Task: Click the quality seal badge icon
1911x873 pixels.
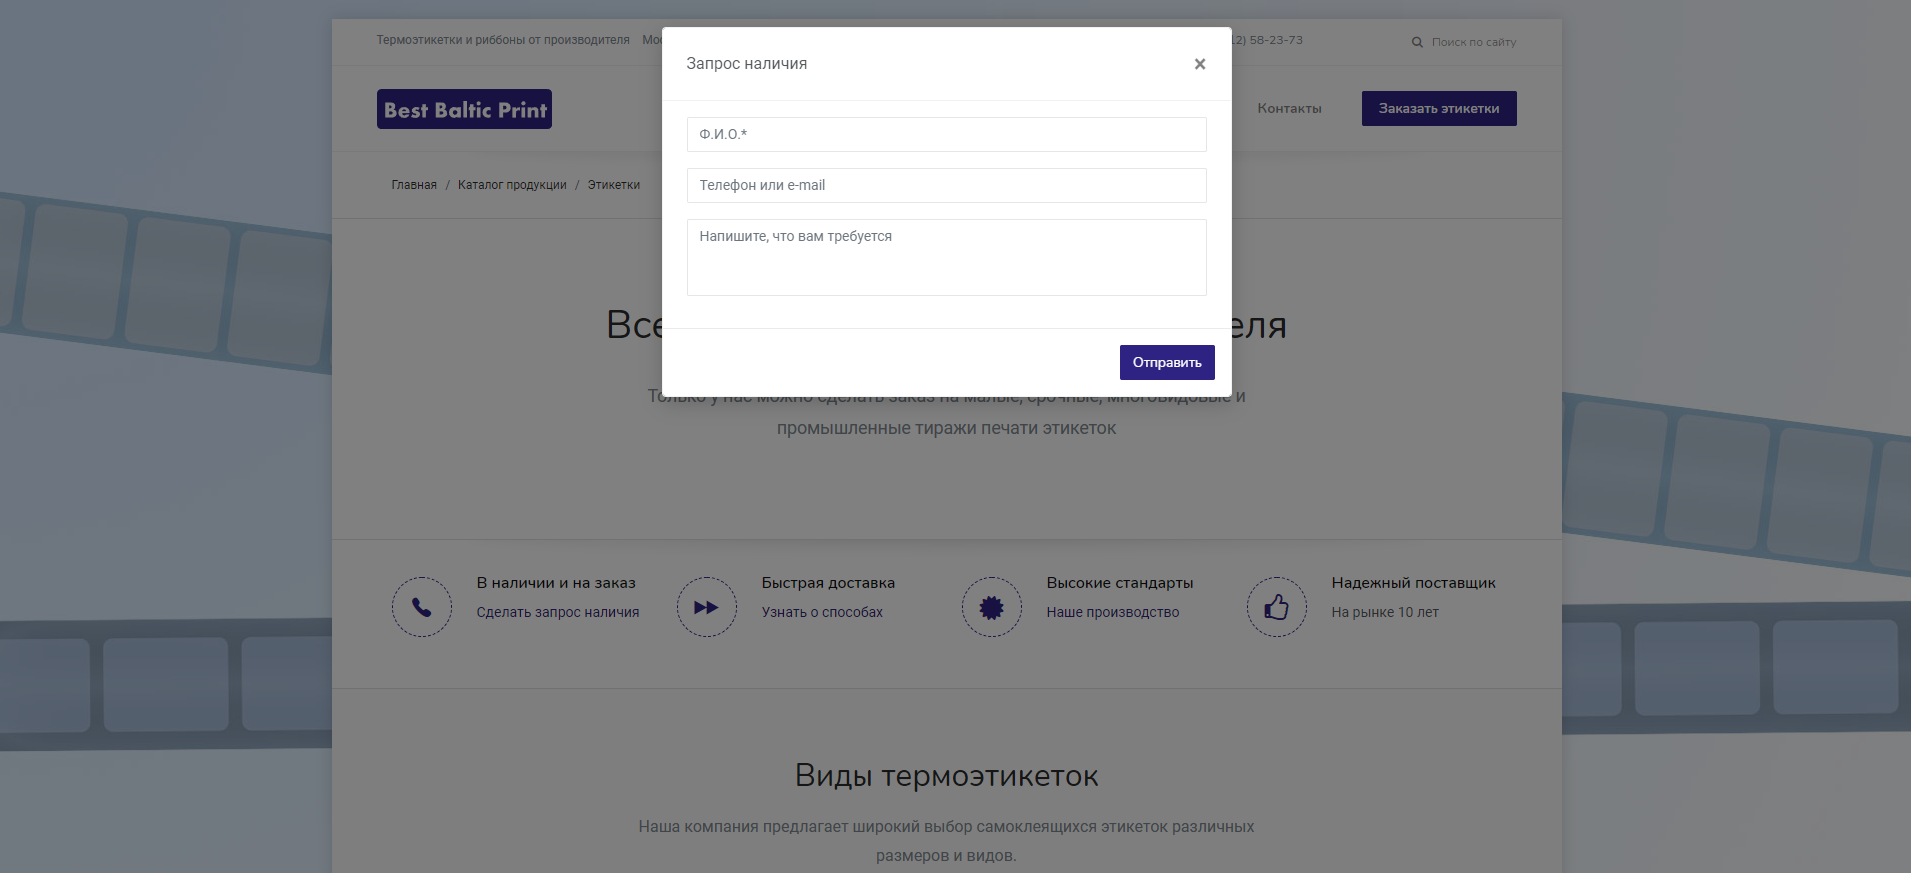Action: 991,607
